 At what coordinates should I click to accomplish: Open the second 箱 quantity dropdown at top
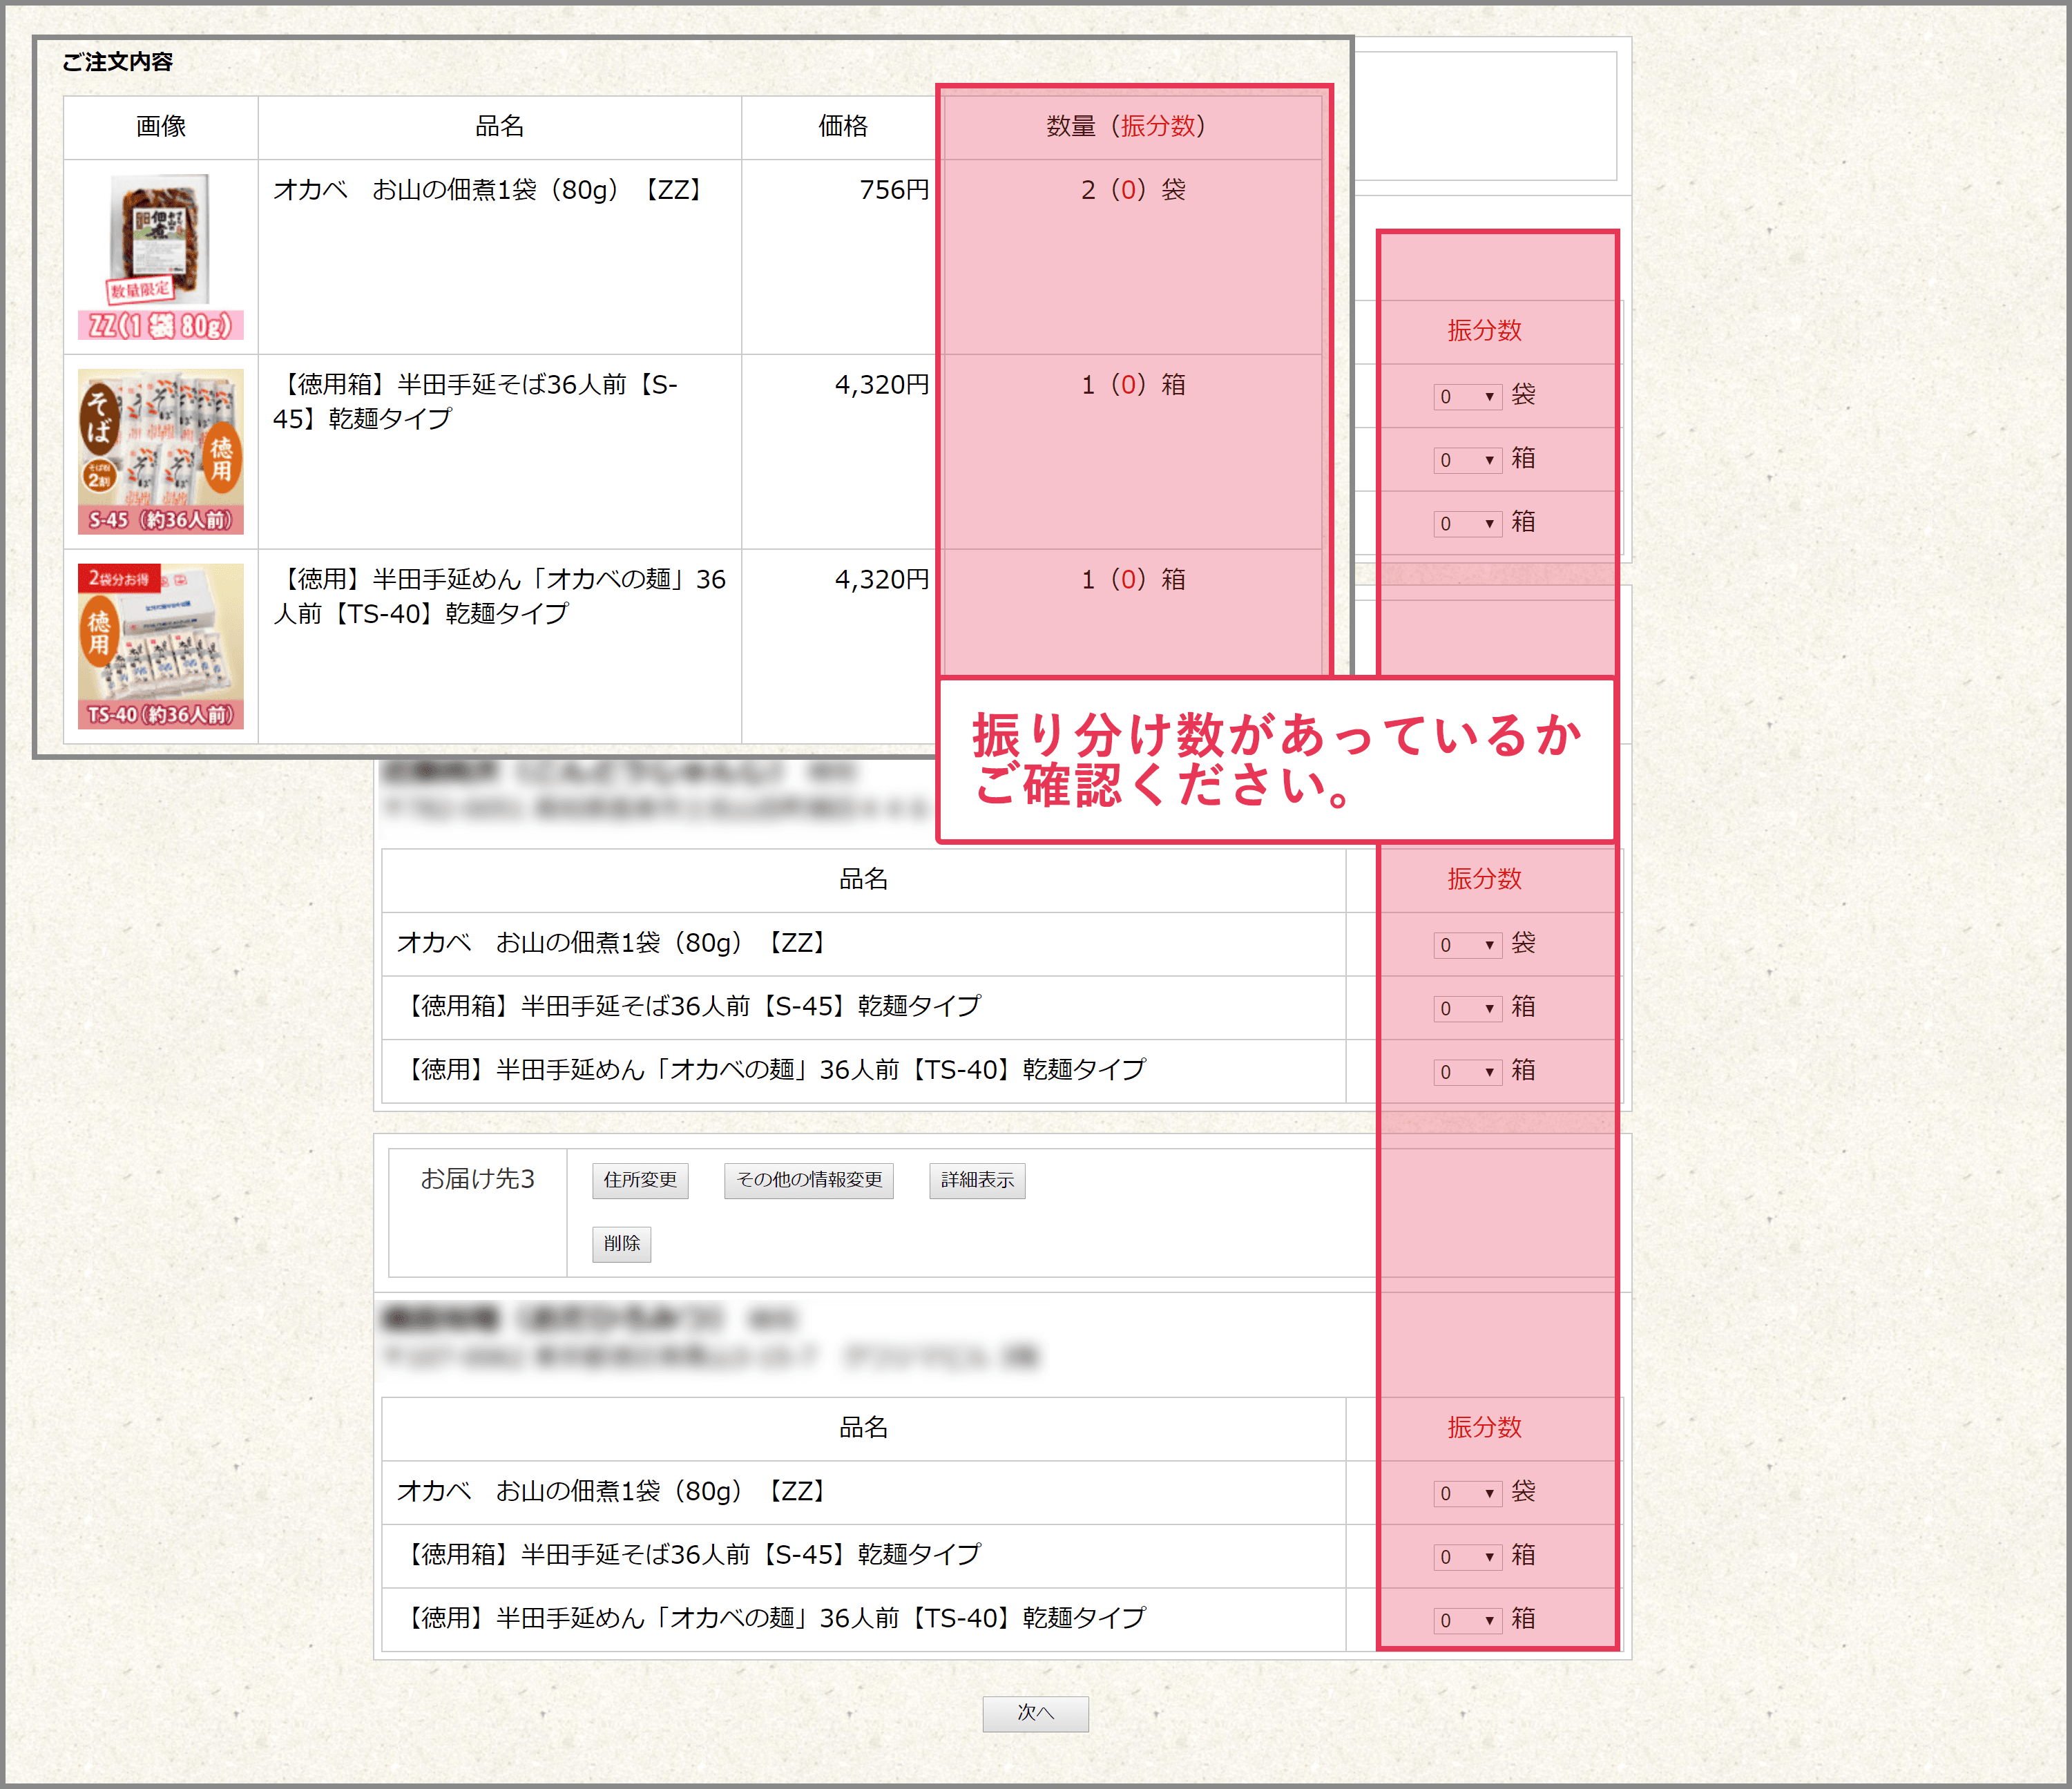tap(1467, 524)
